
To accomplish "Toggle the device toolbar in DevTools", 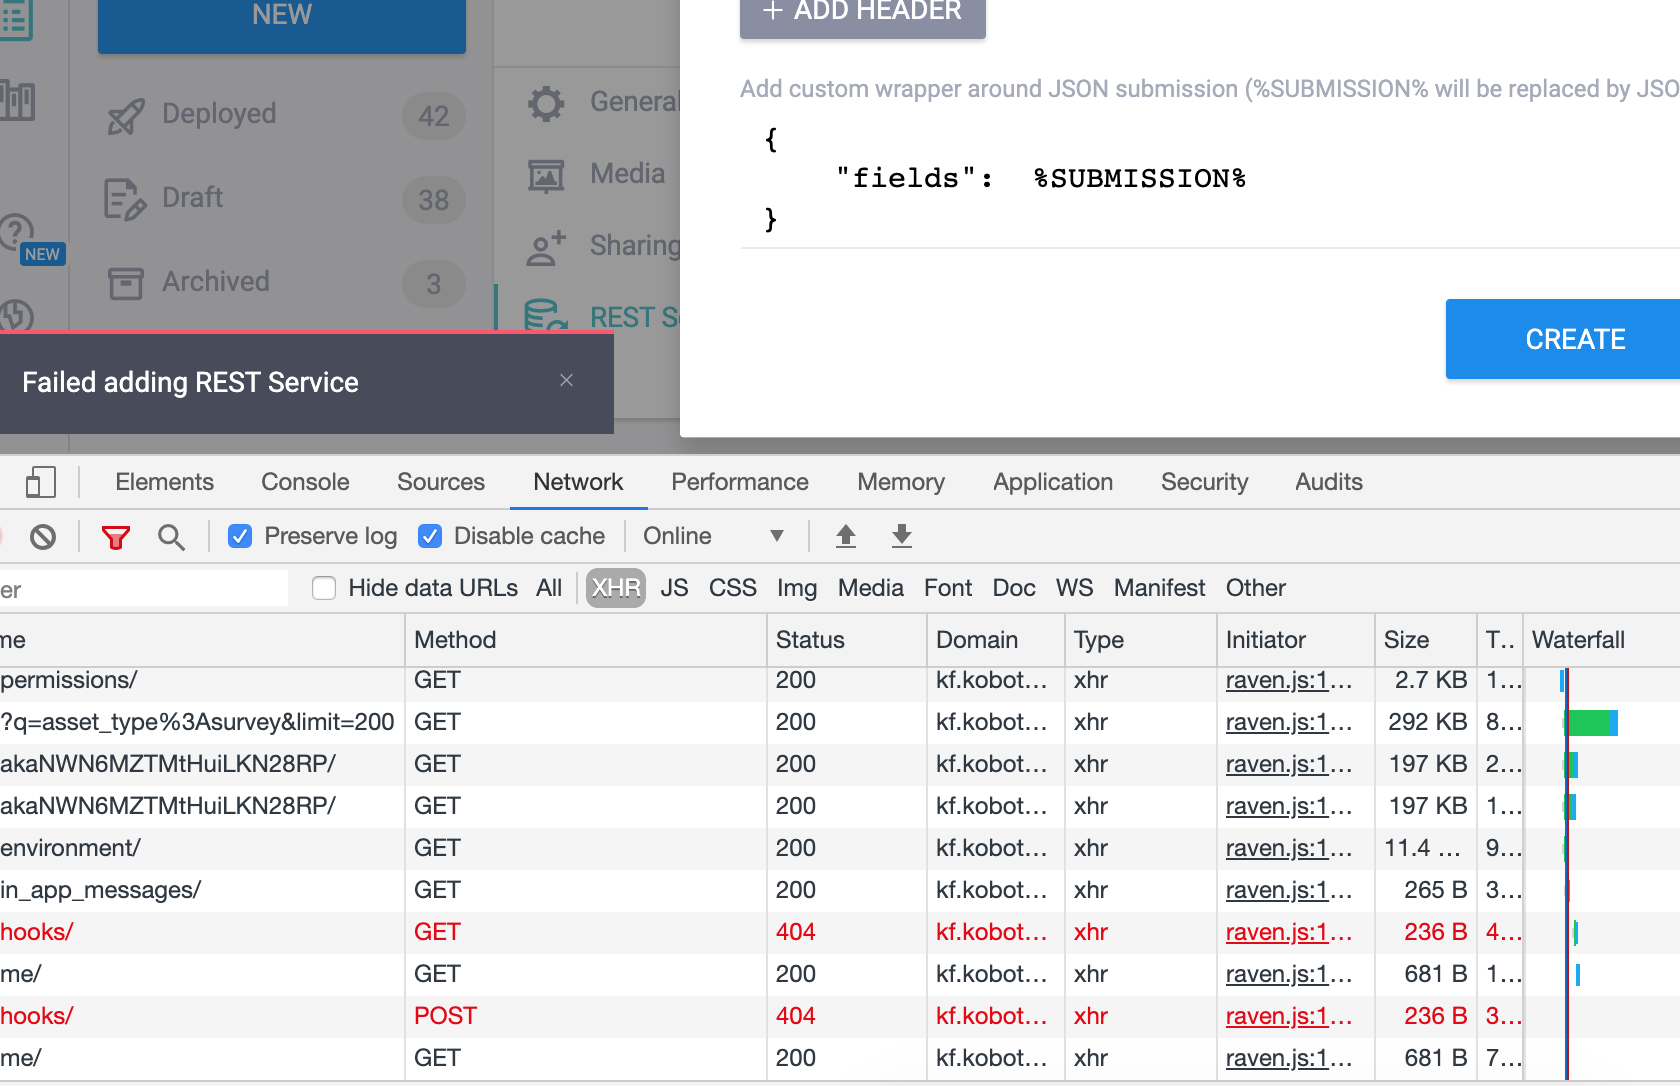I will (41, 482).
